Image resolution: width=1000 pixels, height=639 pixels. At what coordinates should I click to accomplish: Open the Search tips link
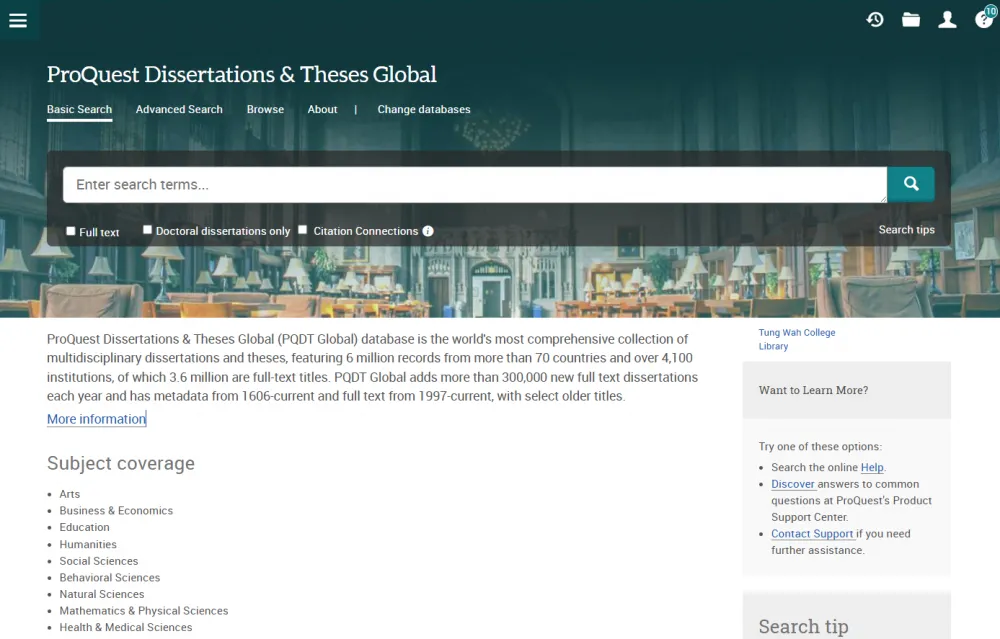[x=906, y=230]
